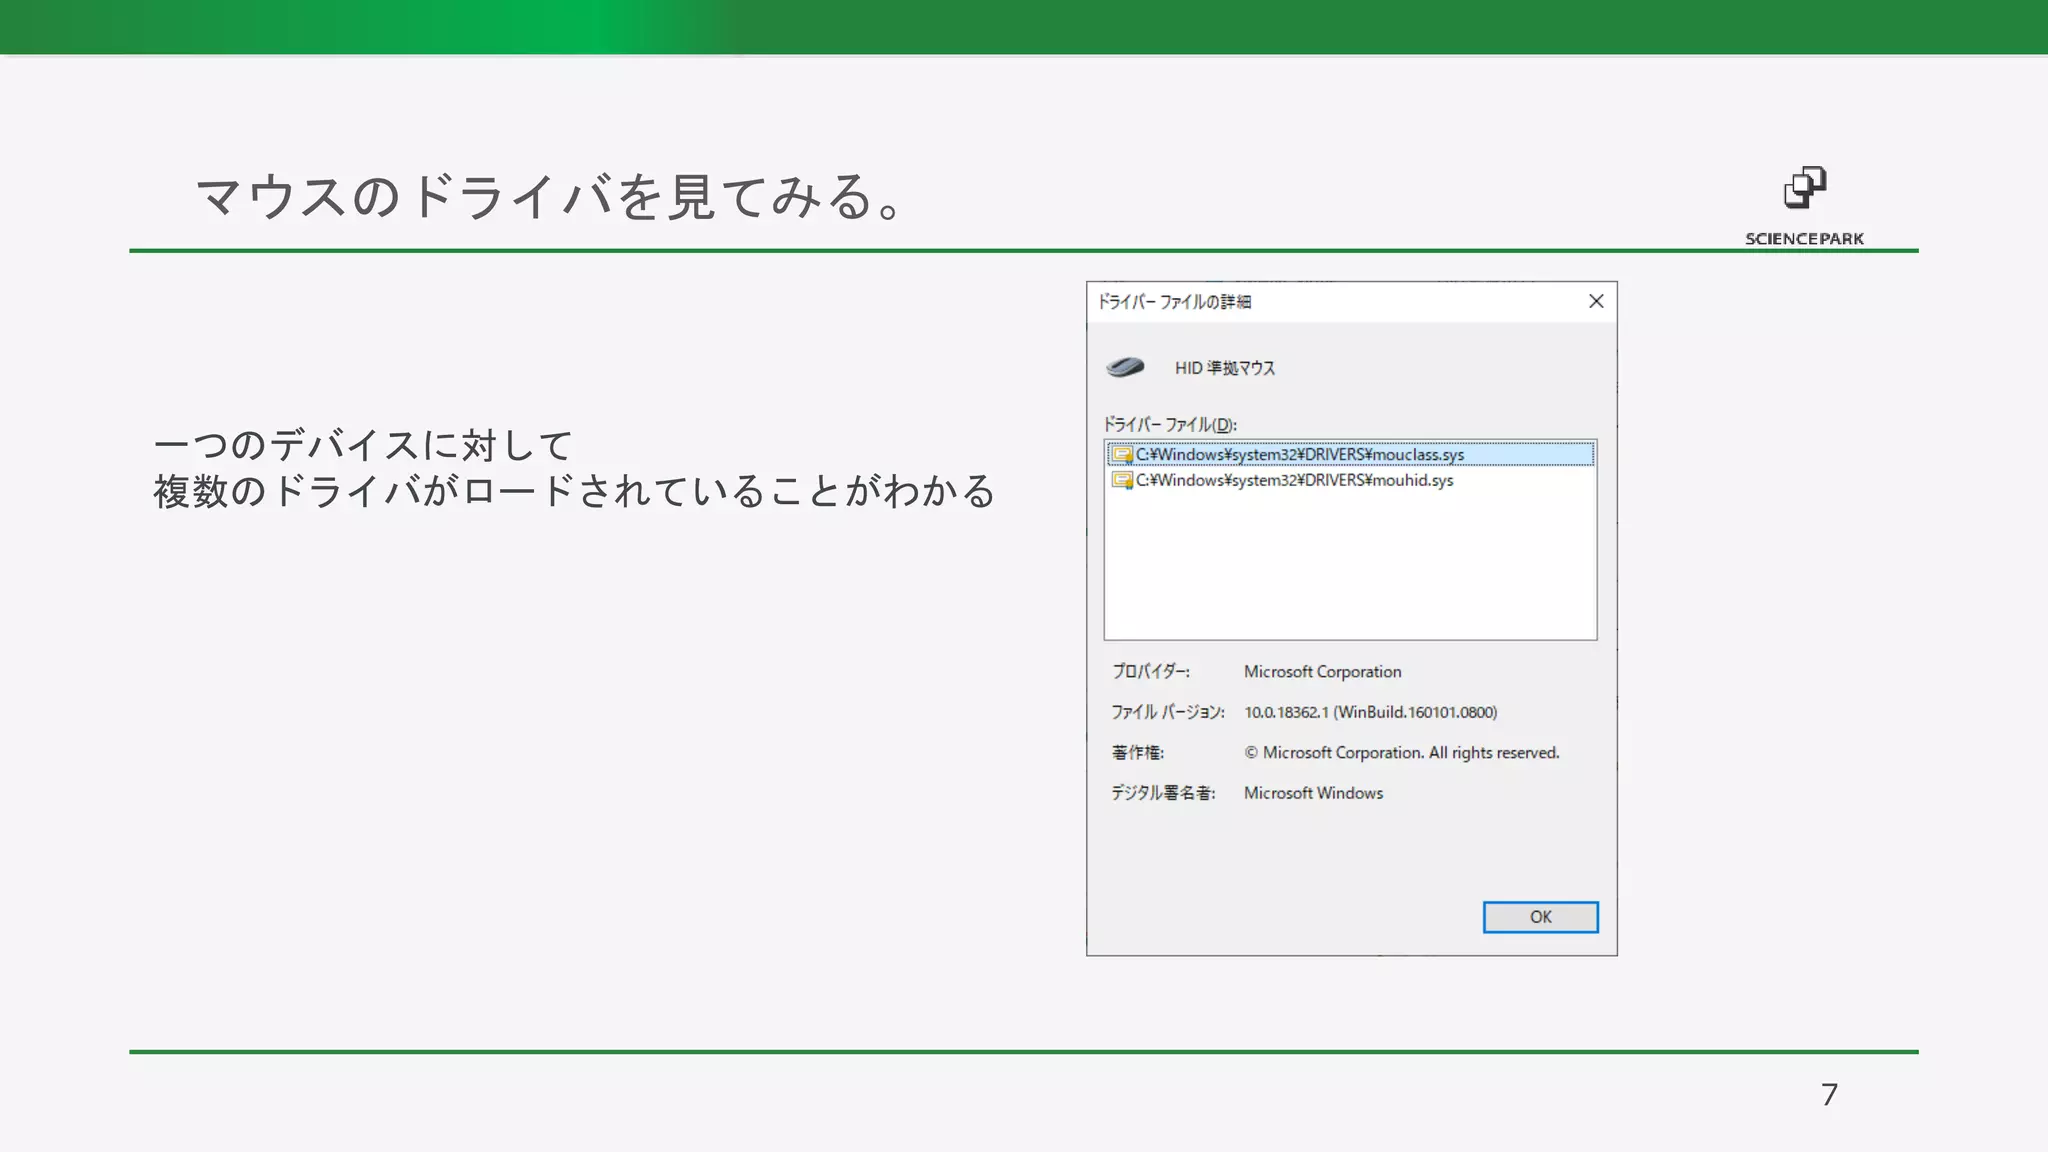This screenshot has height=1152, width=2048.
Task: Click the HID 準拠マウス device label
Action: [x=1225, y=368]
